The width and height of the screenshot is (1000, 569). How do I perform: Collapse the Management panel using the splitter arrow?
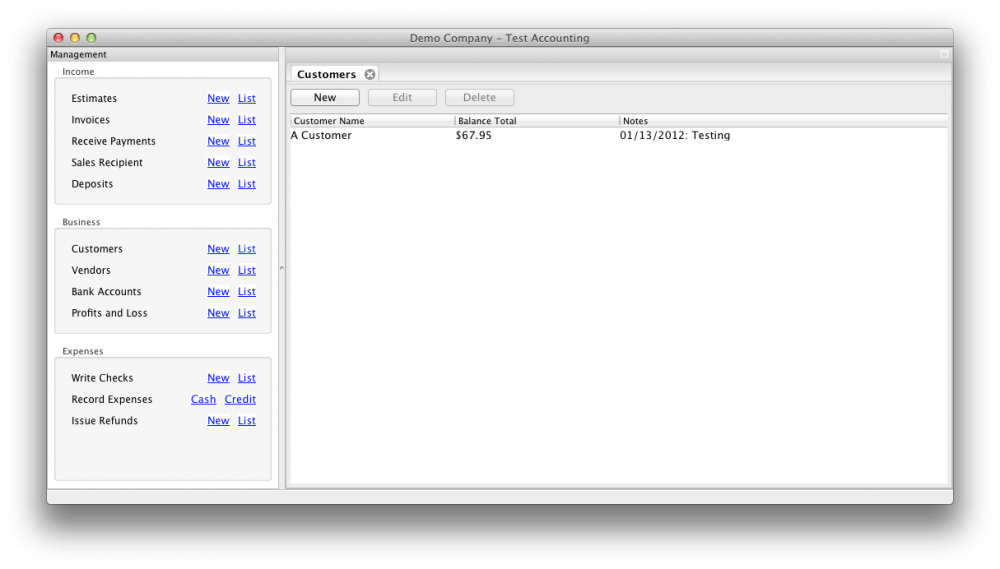click(x=281, y=268)
